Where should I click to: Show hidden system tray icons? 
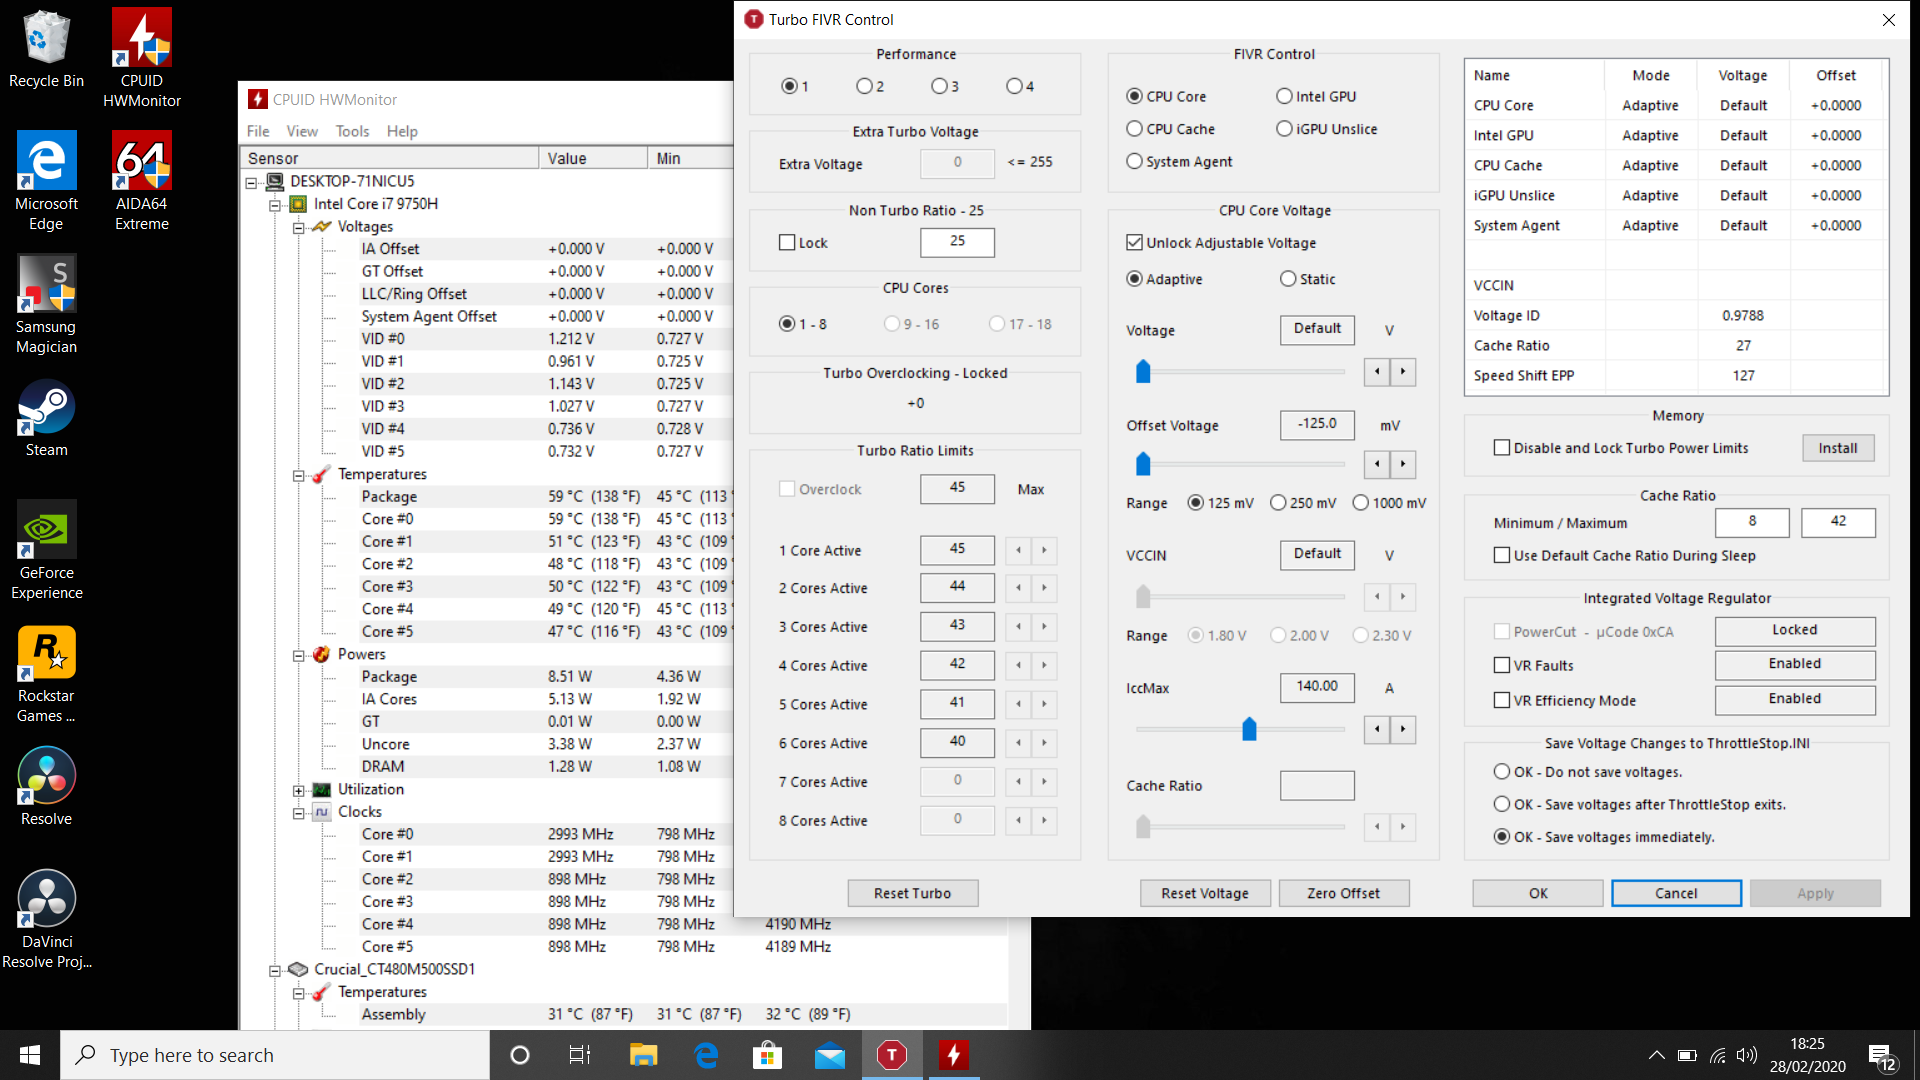click(x=1657, y=1055)
